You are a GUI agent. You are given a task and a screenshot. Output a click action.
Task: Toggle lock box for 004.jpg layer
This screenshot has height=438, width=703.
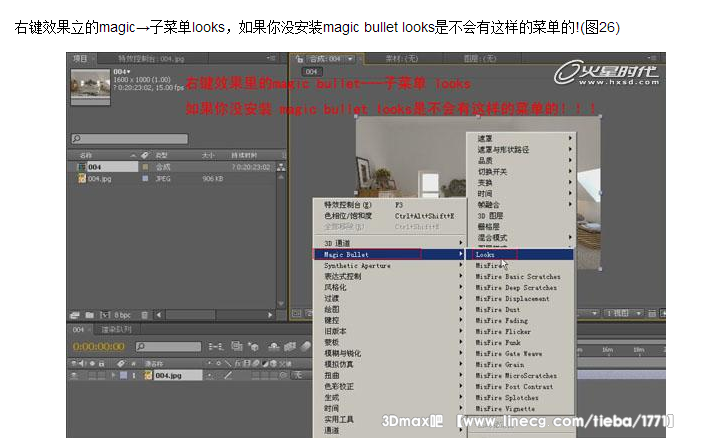pos(102,375)
